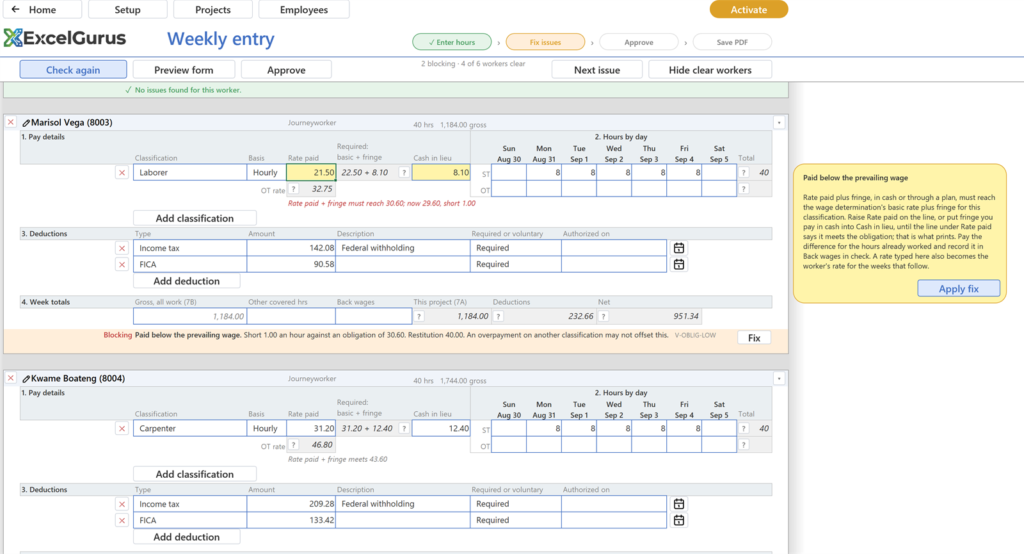Change Carpenter Hourly basis
This screenshot has width=1024, height=554.
point(266,429)
